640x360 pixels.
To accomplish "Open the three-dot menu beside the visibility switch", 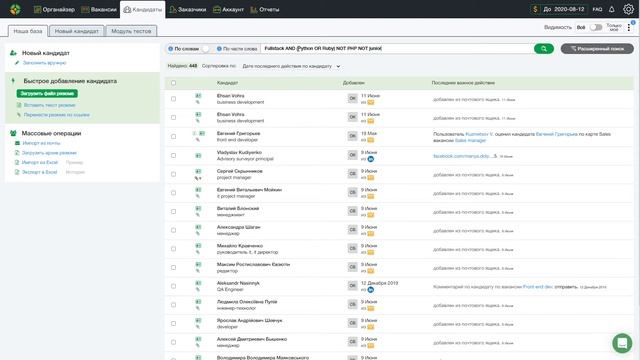I will coord(629,27).
